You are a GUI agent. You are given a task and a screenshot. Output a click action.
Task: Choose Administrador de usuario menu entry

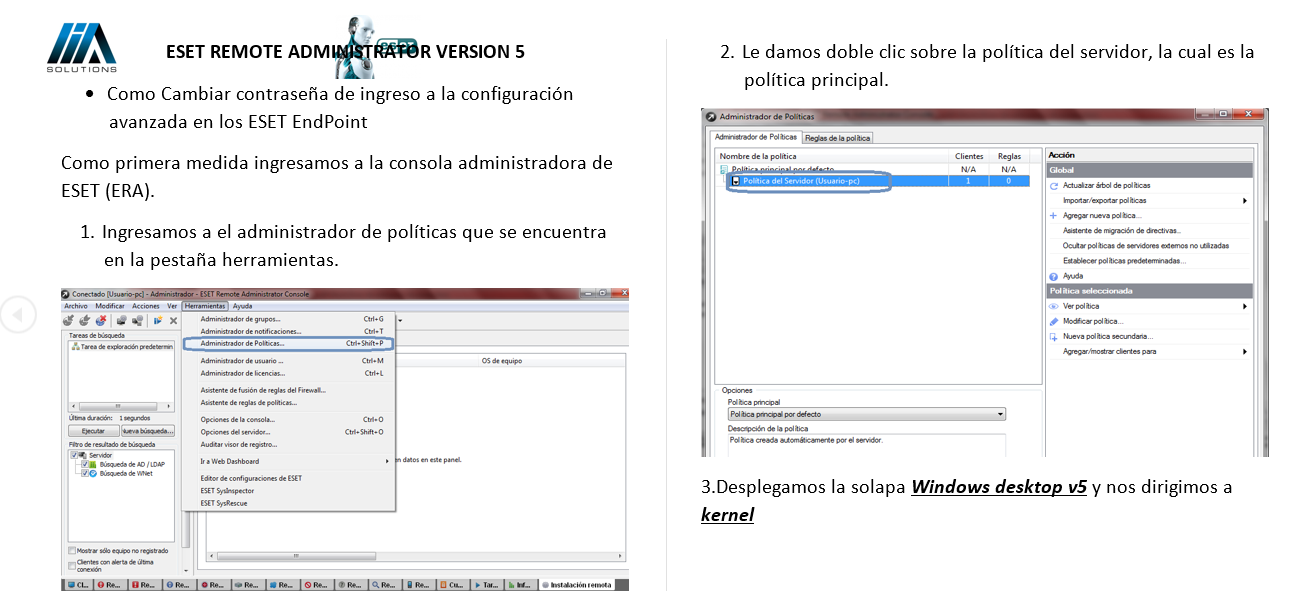(x=290, y=361)
